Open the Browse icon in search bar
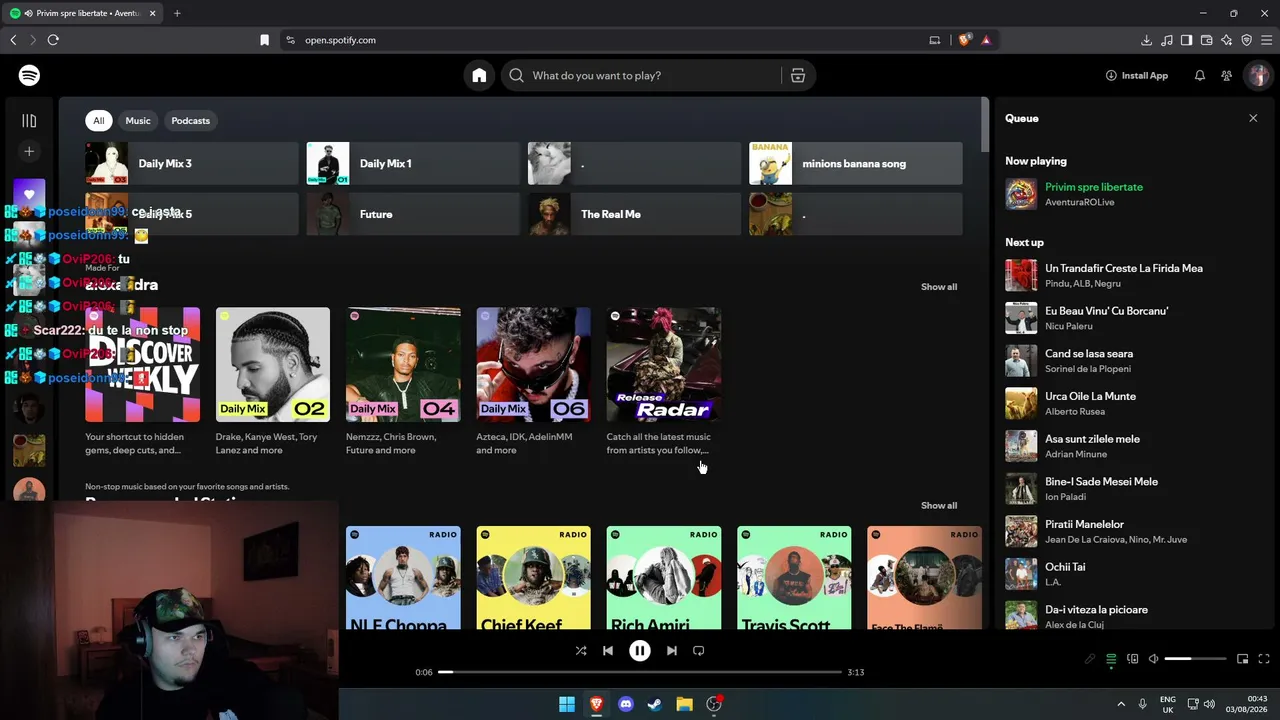Image resolution: width=1280 pixels, height=720 pixels. pos(798,75)
